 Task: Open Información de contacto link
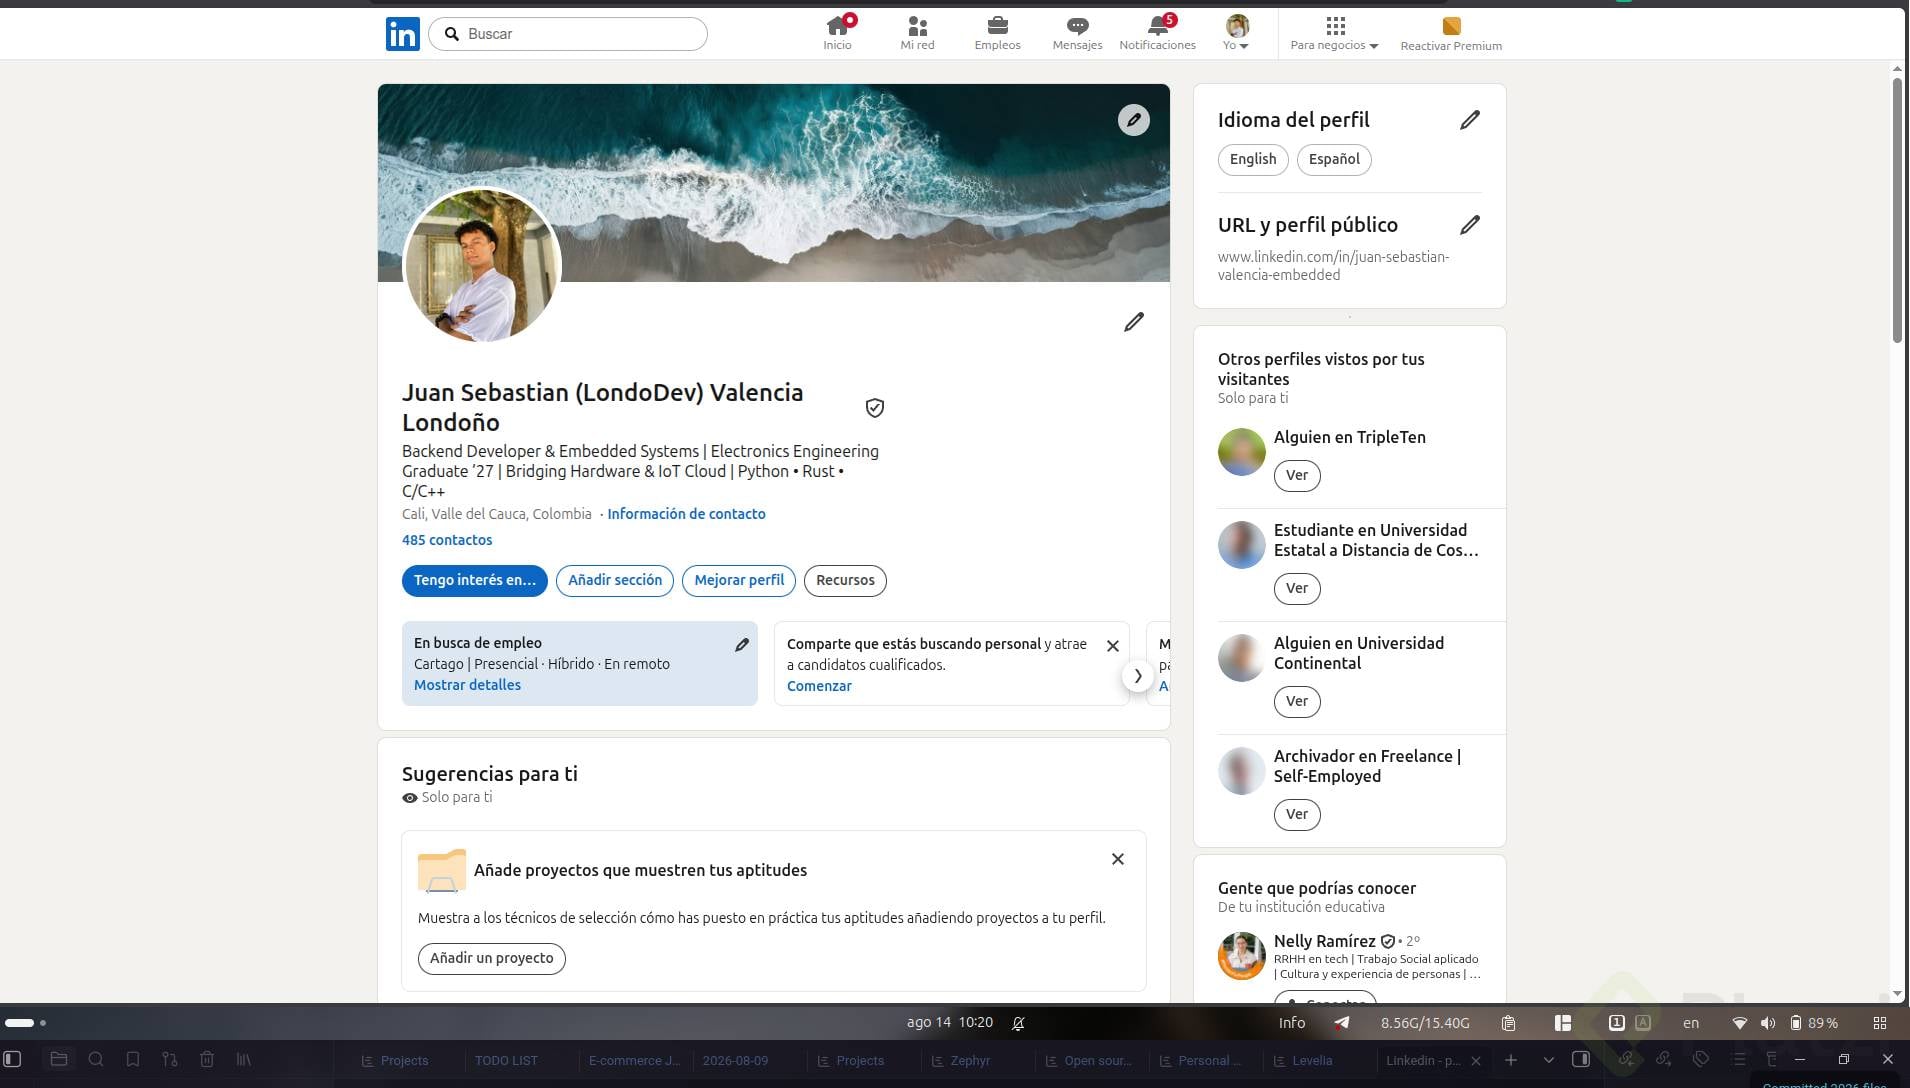(x=686, y=514)
